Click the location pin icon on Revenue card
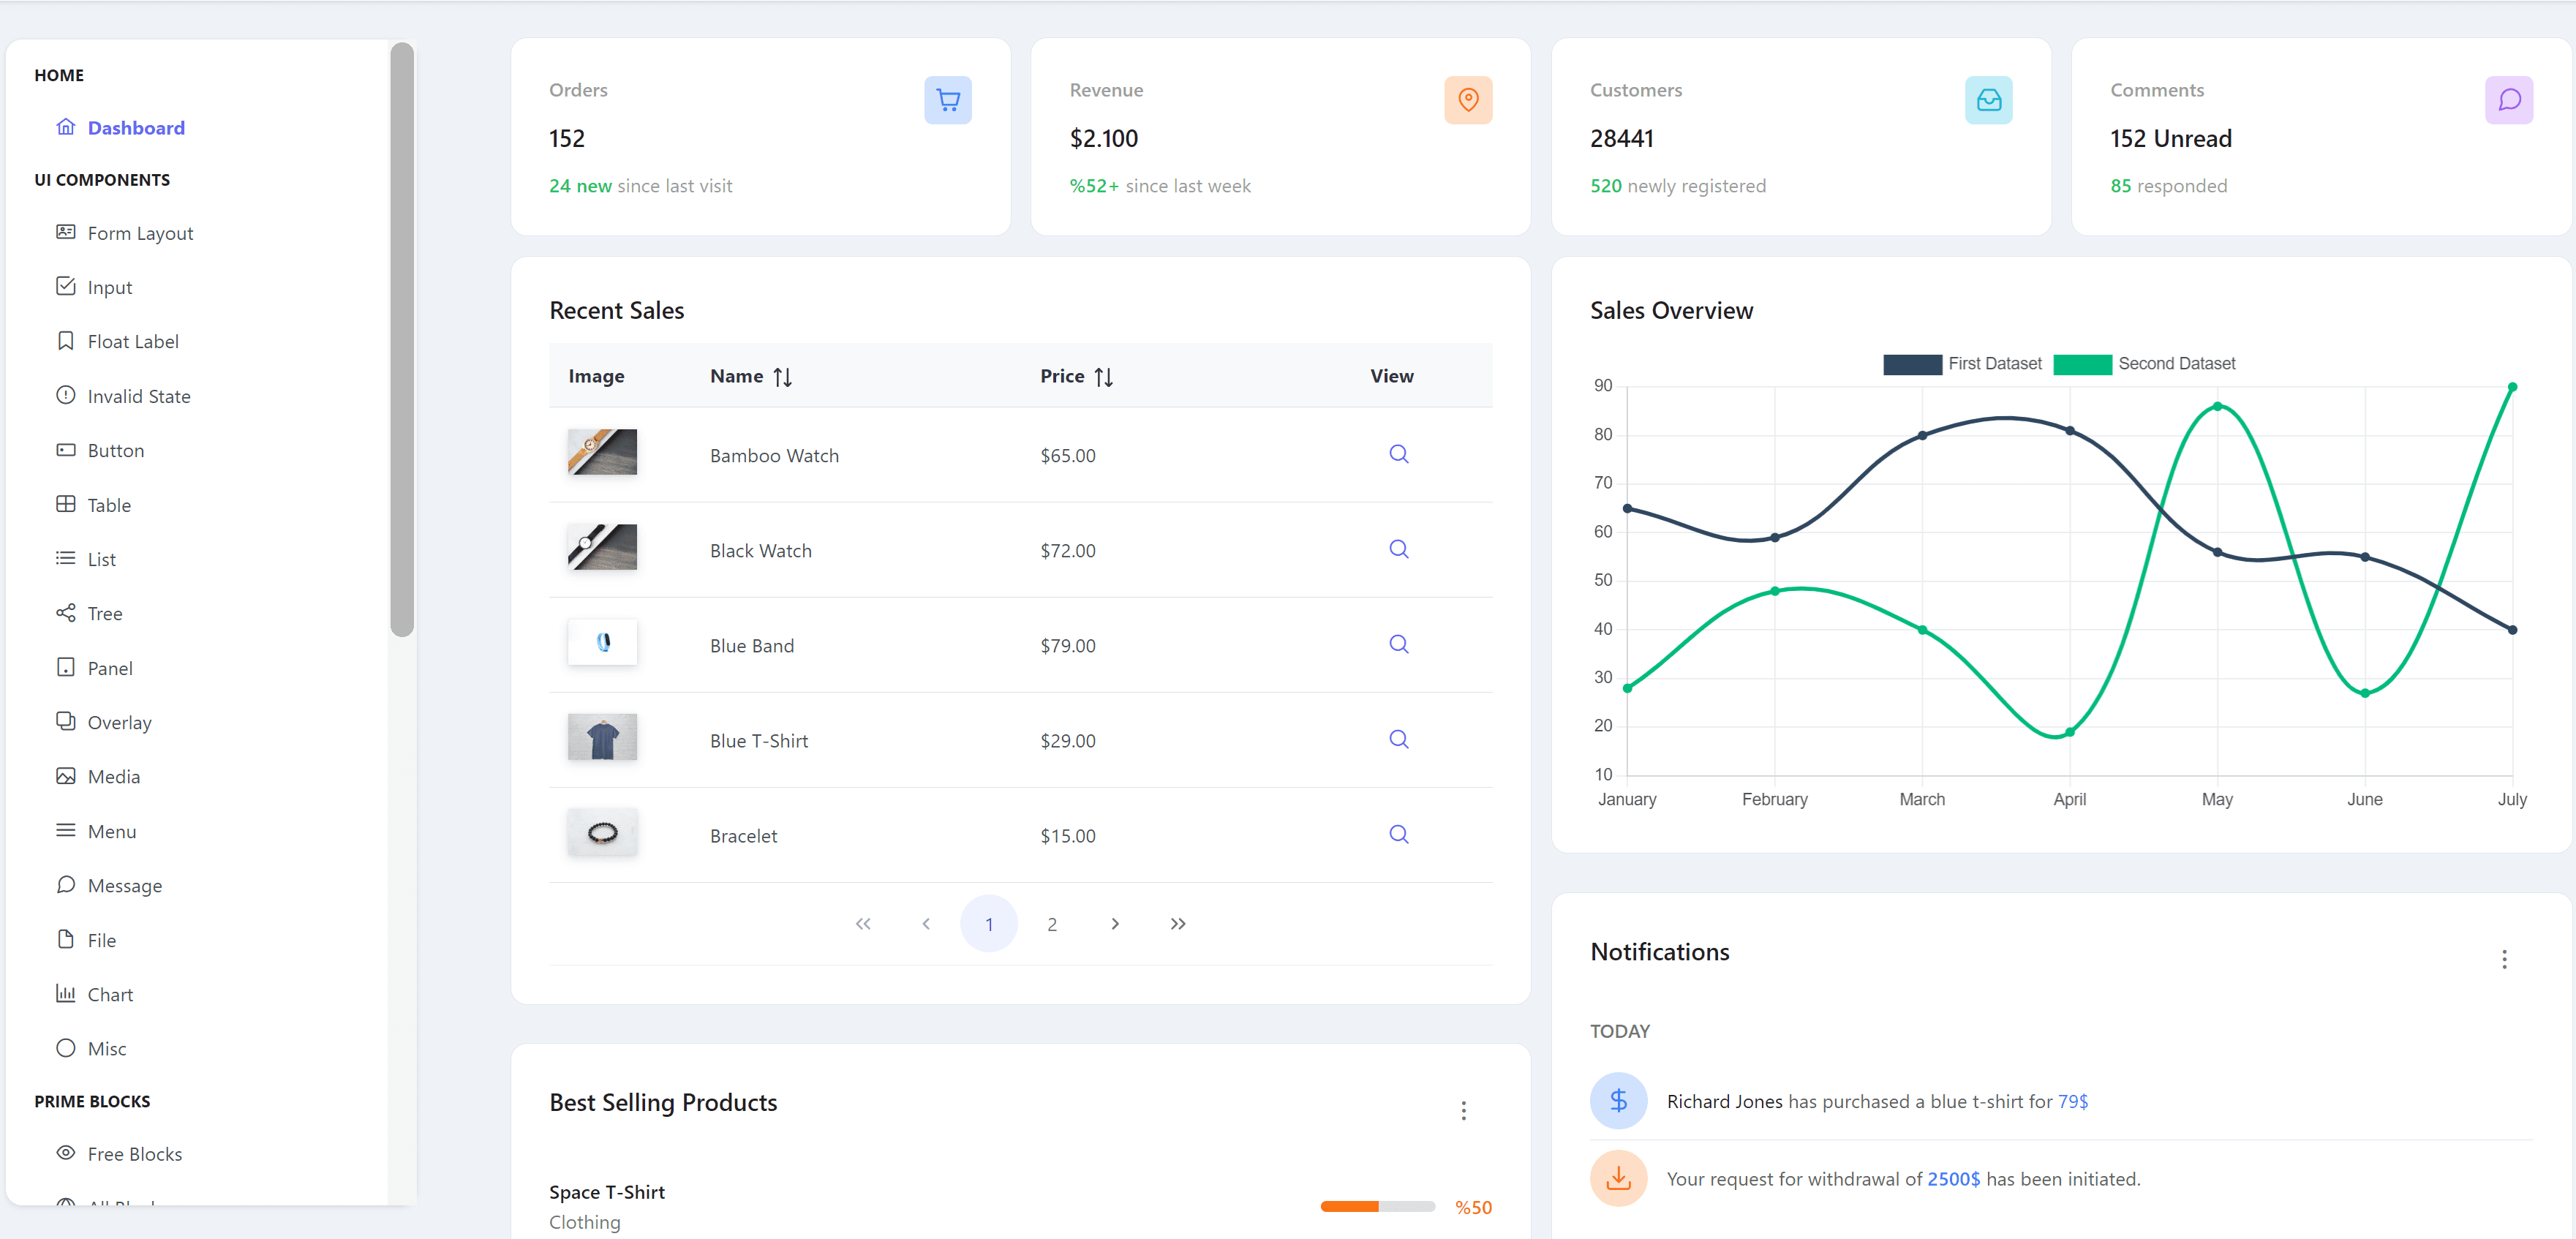 (1468, 100)
